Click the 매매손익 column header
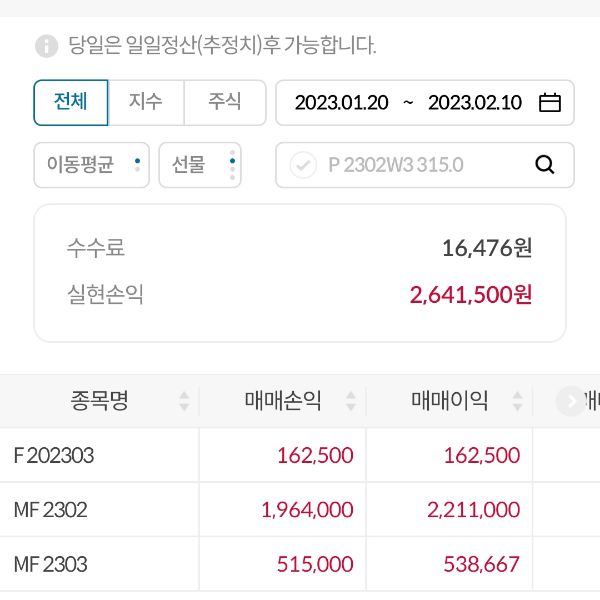Viewport: 600px width, 600px height. tap(283, 402)
